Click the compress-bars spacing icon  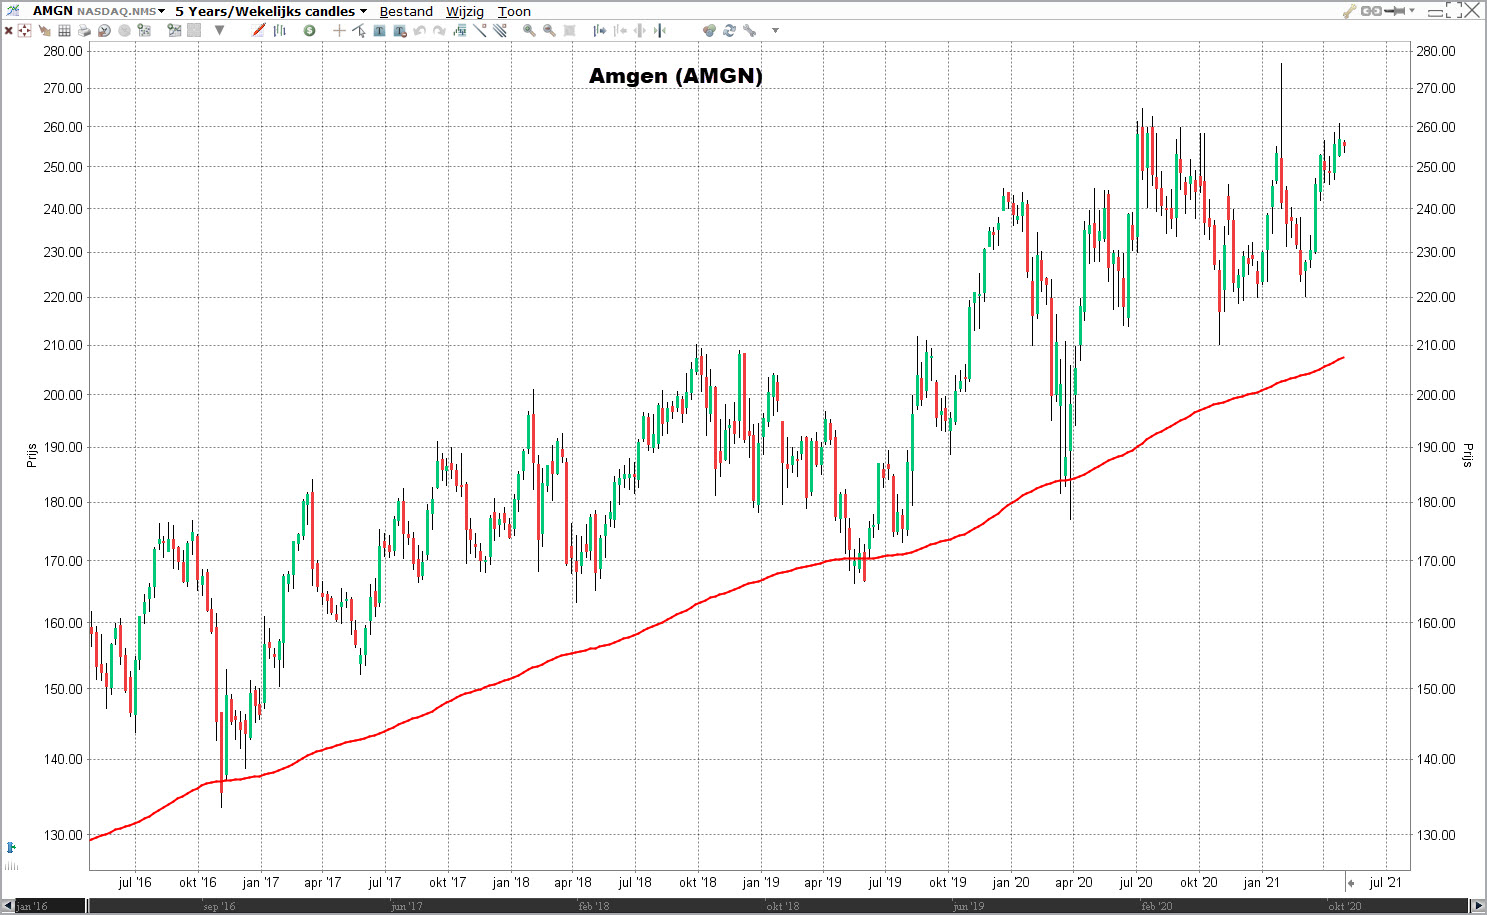coord(659,30)
